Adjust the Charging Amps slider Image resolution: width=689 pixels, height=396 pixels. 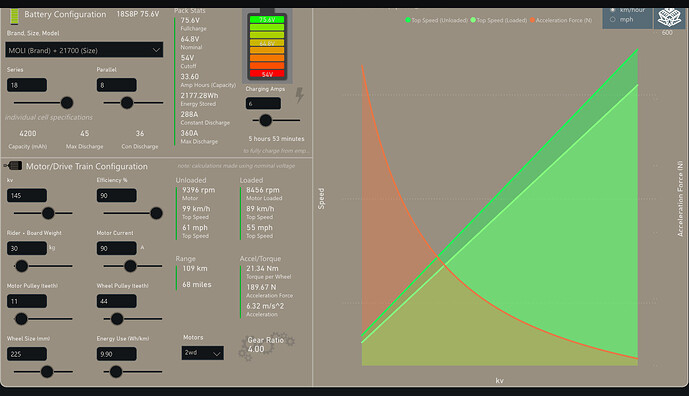tap(265, 120)
